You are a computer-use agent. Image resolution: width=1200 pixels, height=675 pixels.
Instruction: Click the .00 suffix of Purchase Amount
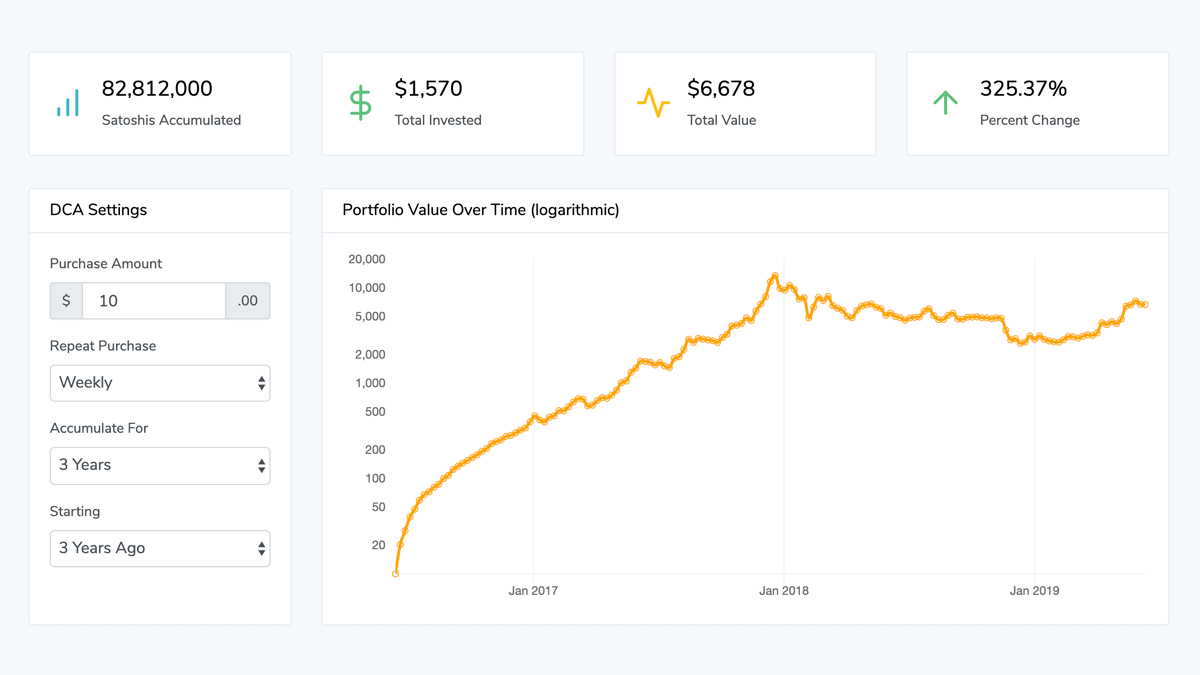pos(248,301)
